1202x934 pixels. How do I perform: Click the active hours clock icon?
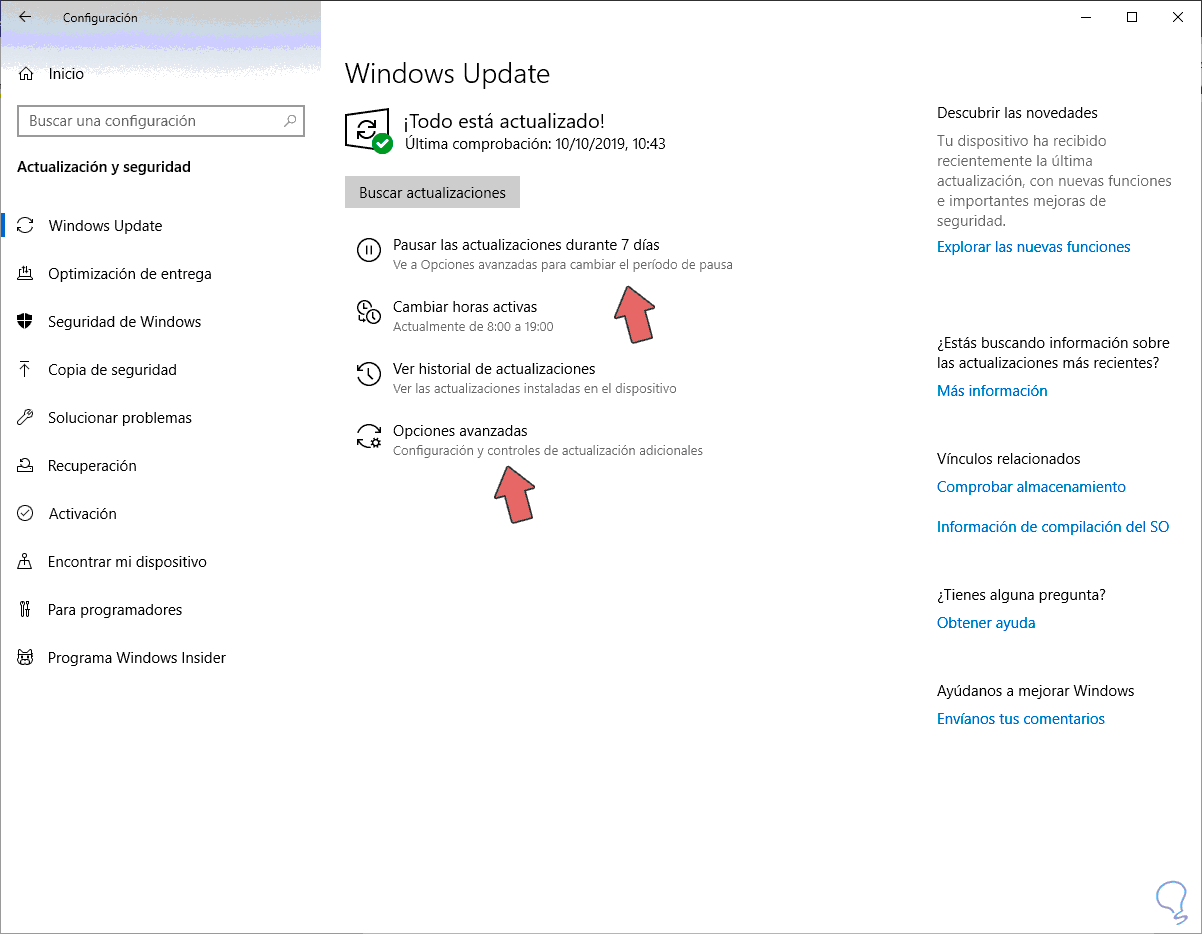coord(369,312)
